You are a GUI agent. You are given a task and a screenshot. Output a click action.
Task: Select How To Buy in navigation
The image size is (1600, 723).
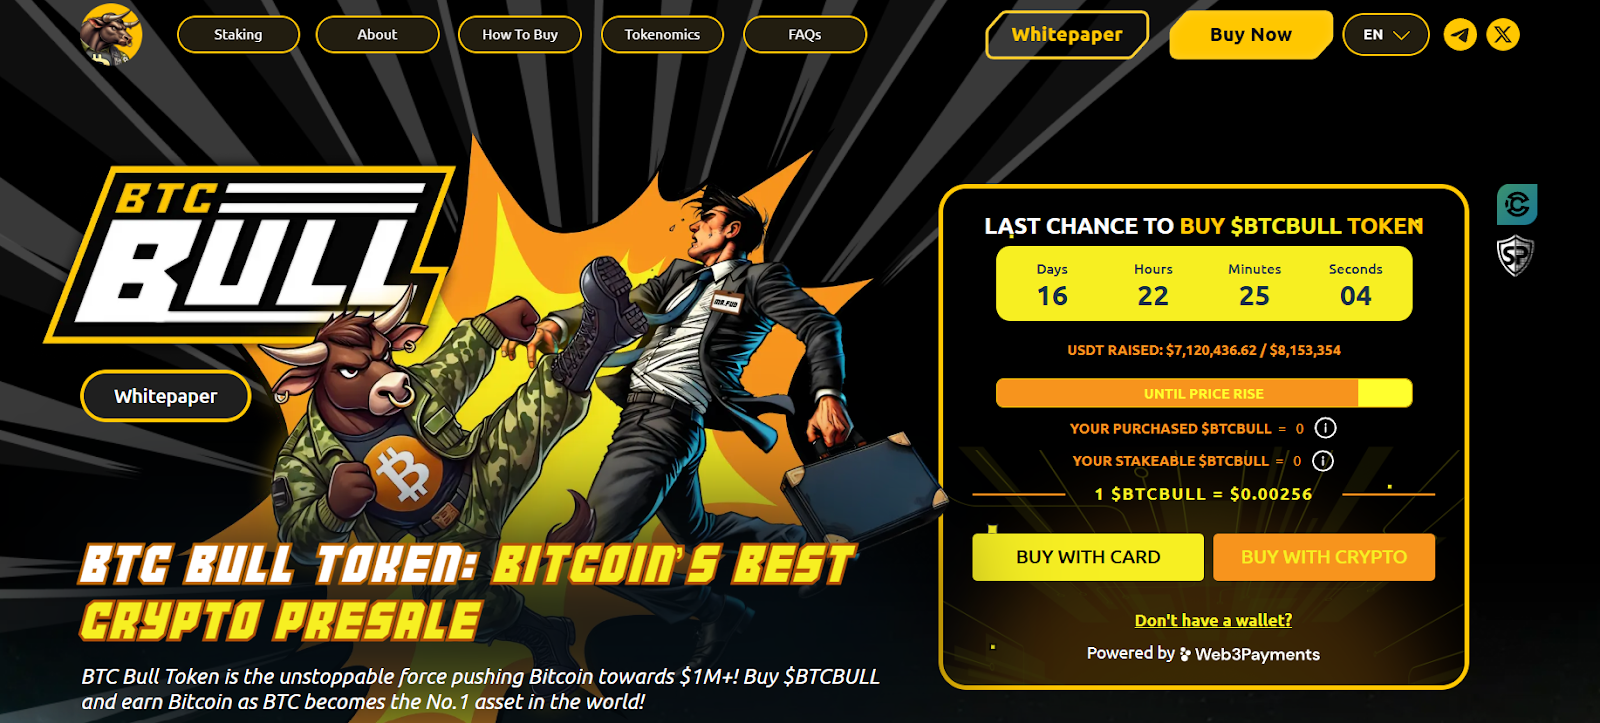520,35
